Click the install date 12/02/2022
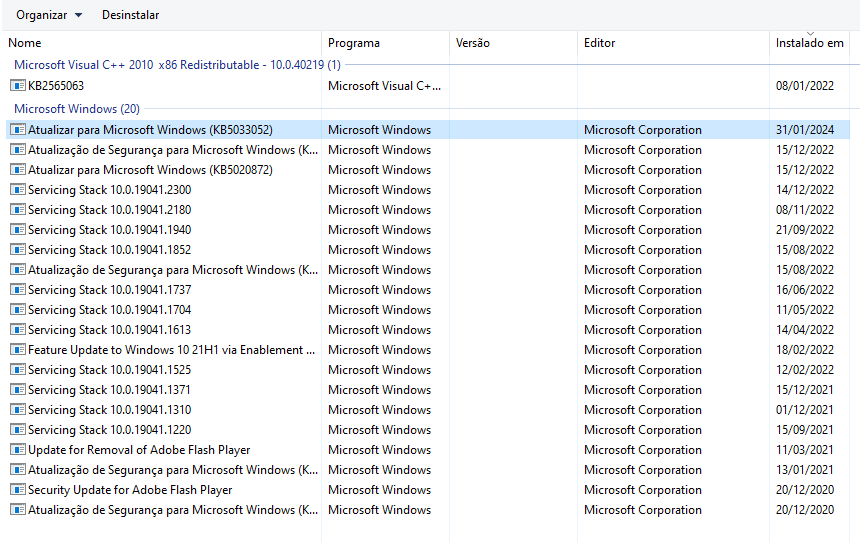 click(x=805, y=370)
